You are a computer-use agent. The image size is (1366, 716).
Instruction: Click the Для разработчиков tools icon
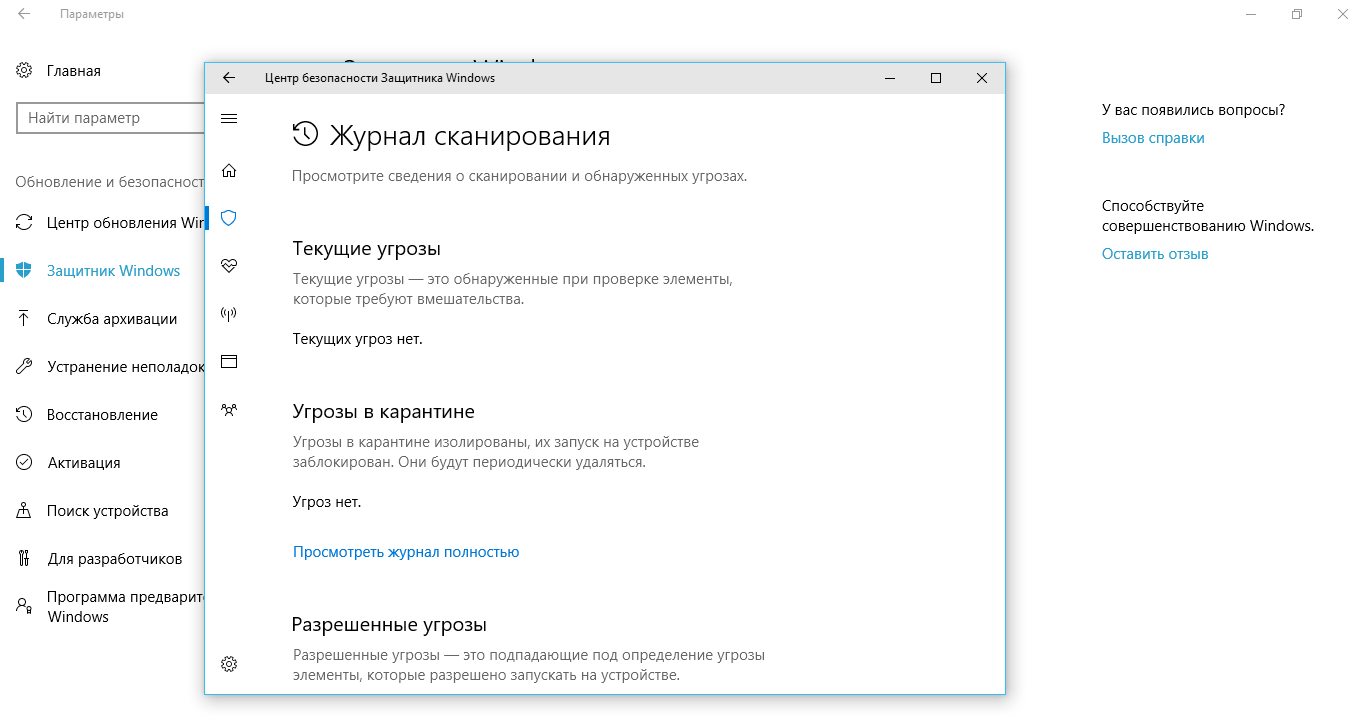tap(24, 558)
